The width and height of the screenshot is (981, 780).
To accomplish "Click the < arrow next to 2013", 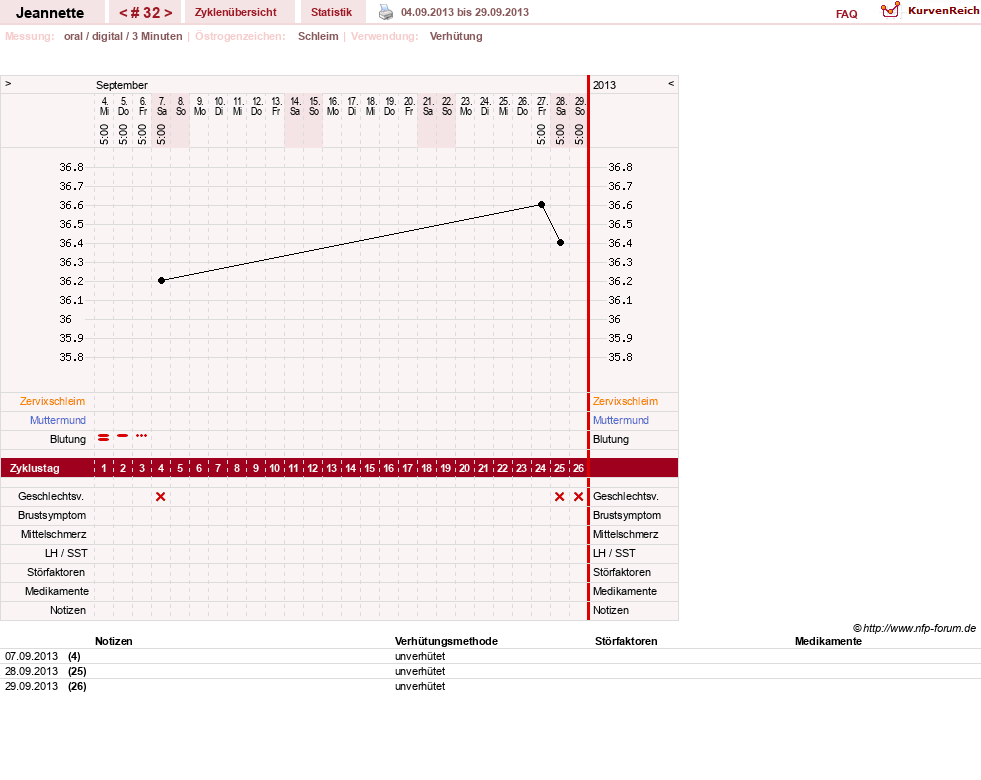I will (671, 83).
